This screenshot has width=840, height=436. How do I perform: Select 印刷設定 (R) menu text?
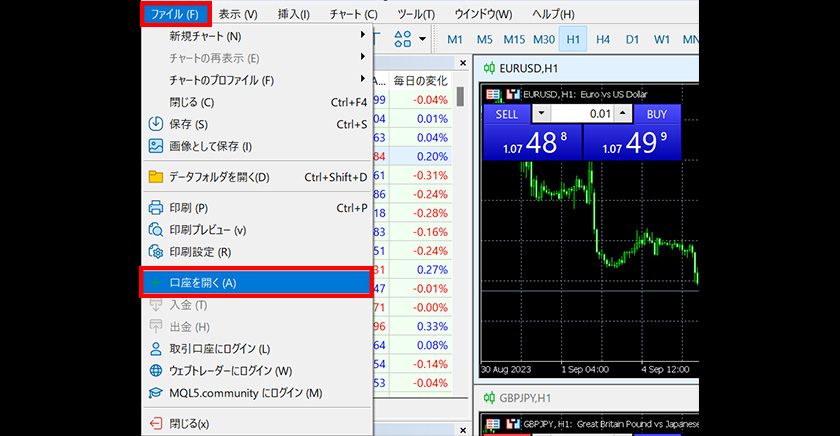(x=200, y=252)
